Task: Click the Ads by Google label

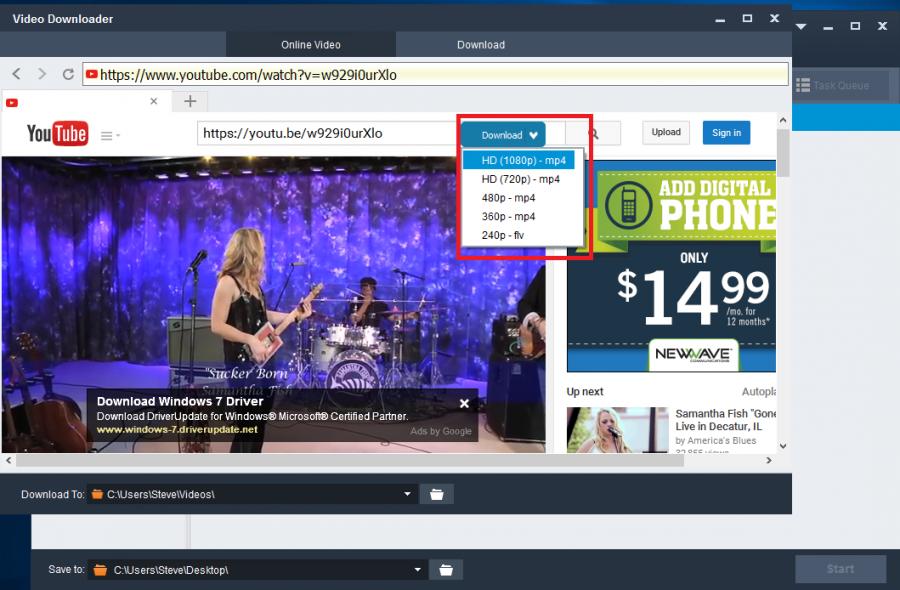Action: point(441,431)
